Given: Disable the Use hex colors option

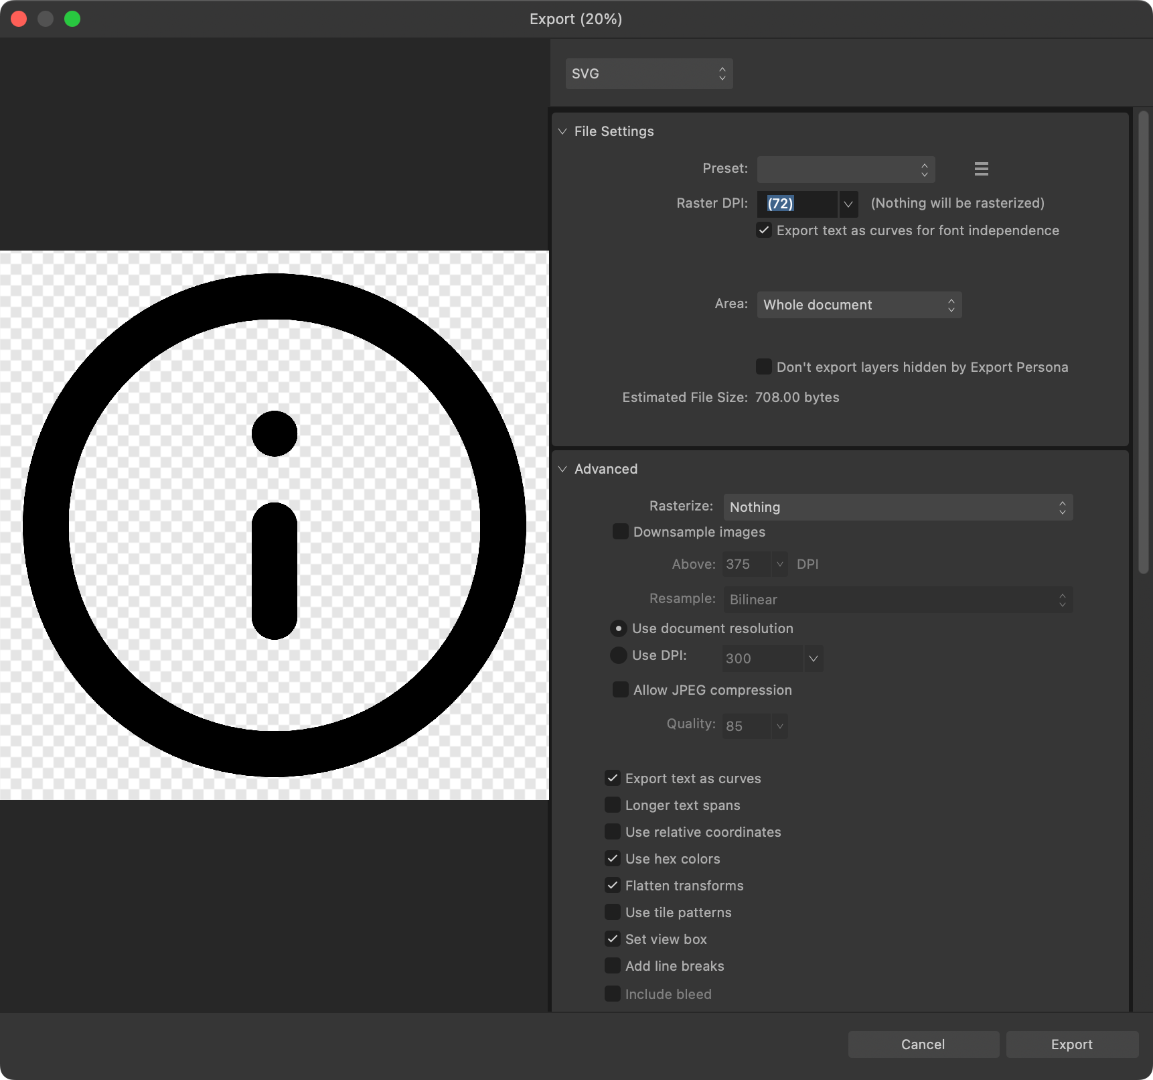Looking at the screenshot, I should click(612, 858).
